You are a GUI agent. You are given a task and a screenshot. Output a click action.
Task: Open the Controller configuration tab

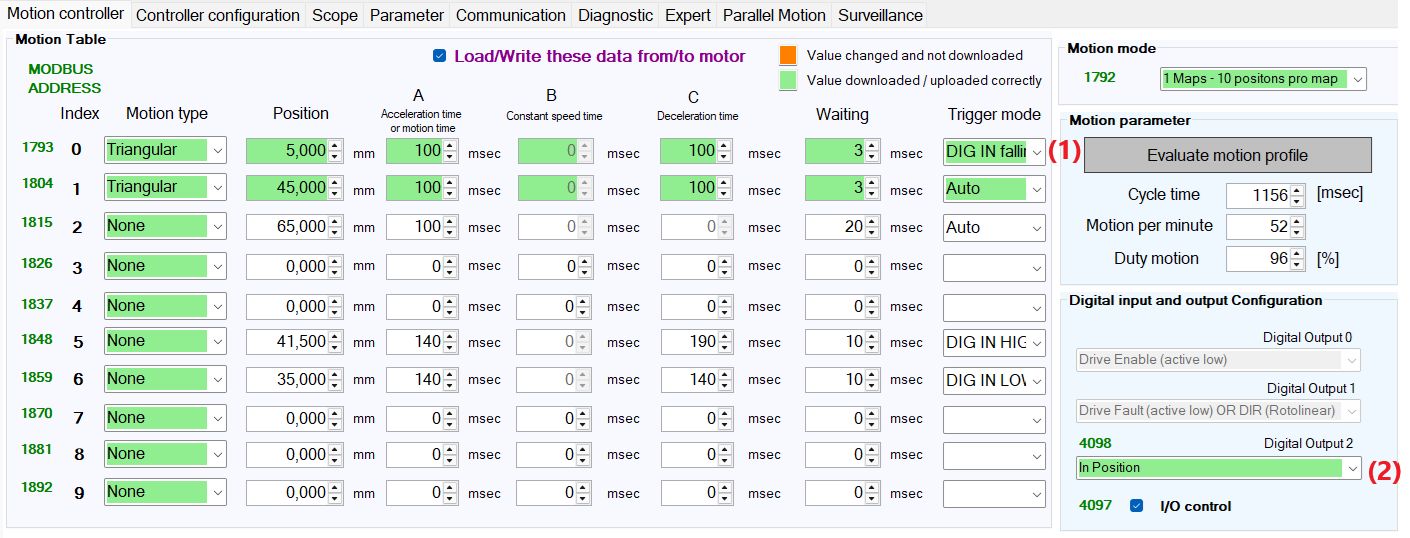[x=217, y=15]
